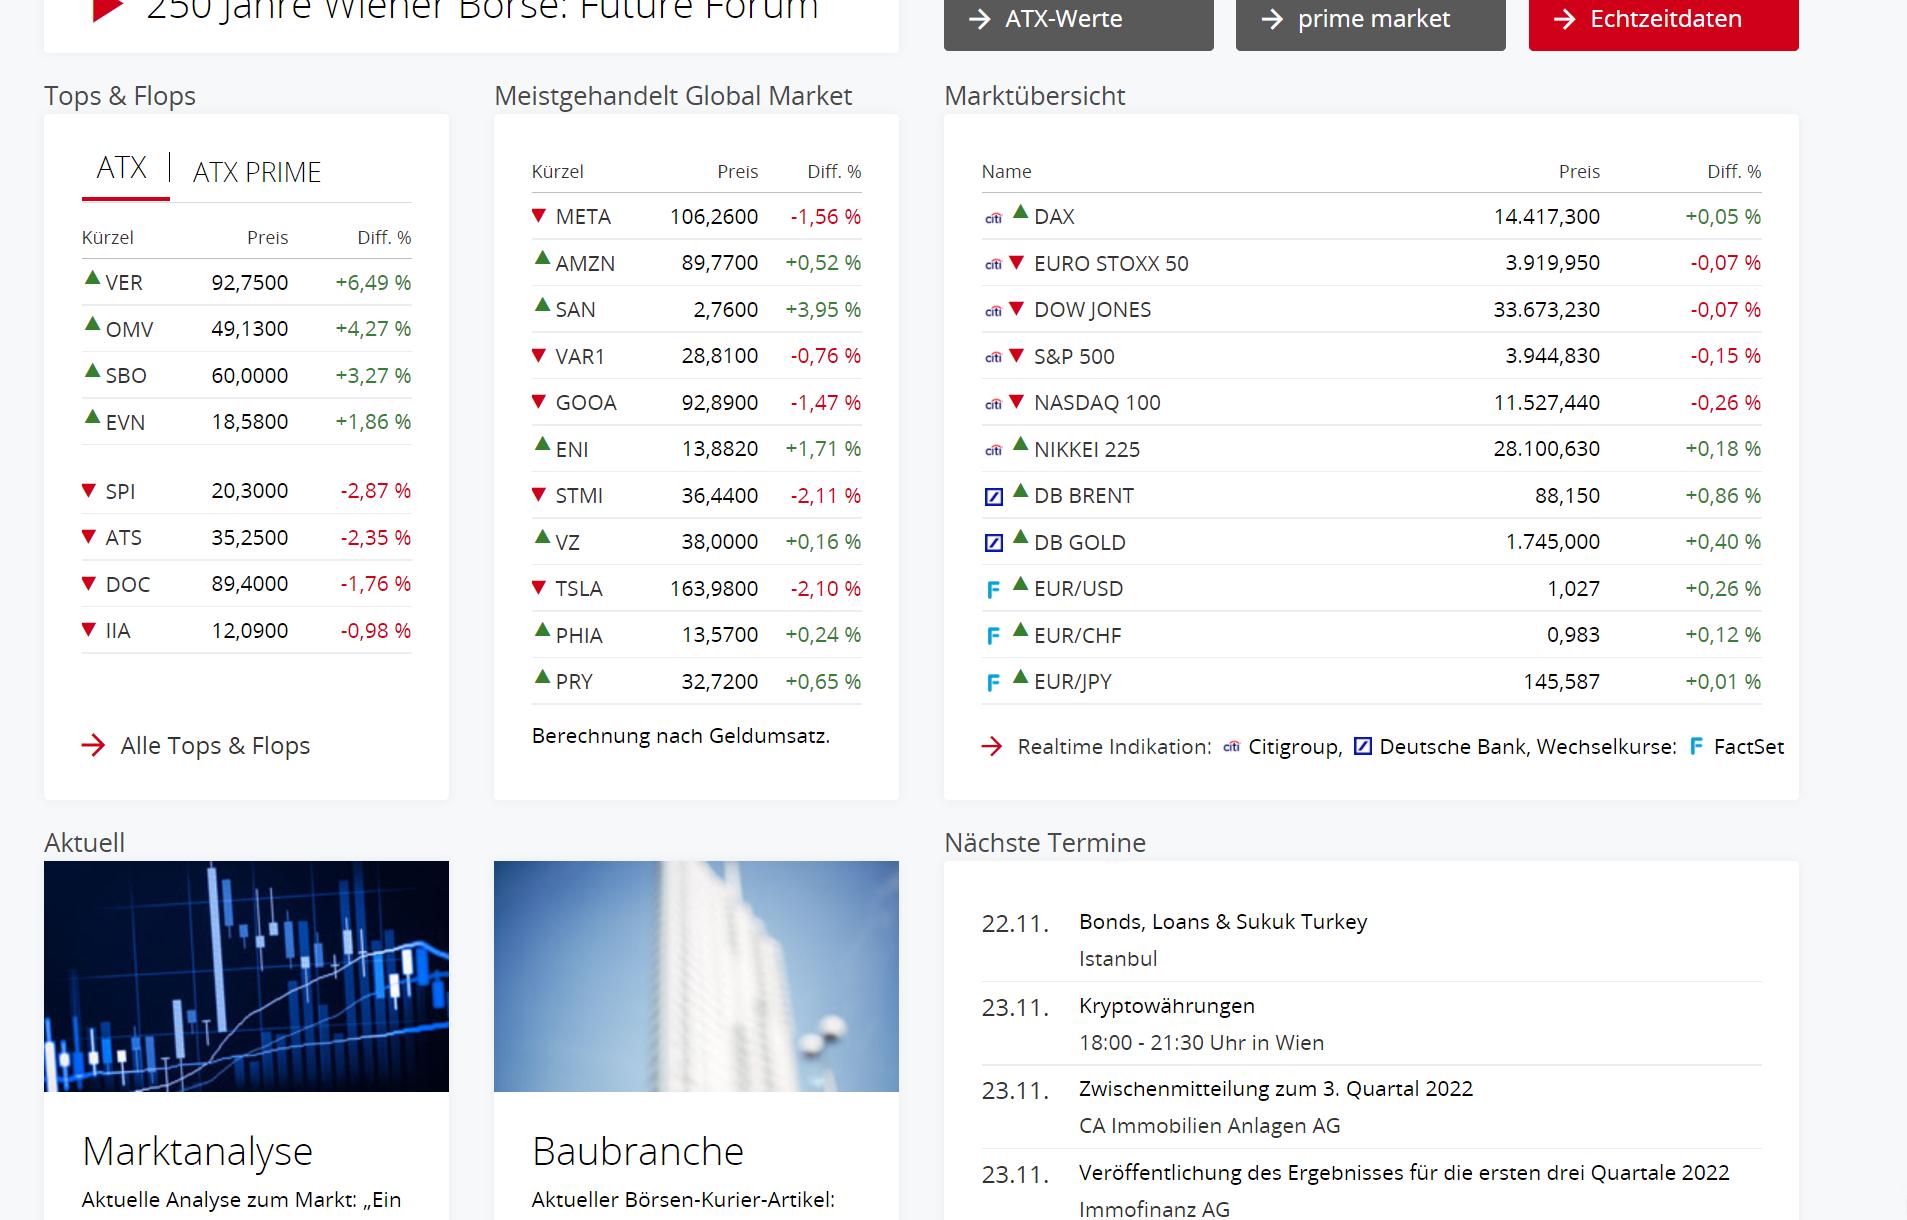
Task: Click the Citigroup logo in the legend
Action: (x=1232, y=746)
